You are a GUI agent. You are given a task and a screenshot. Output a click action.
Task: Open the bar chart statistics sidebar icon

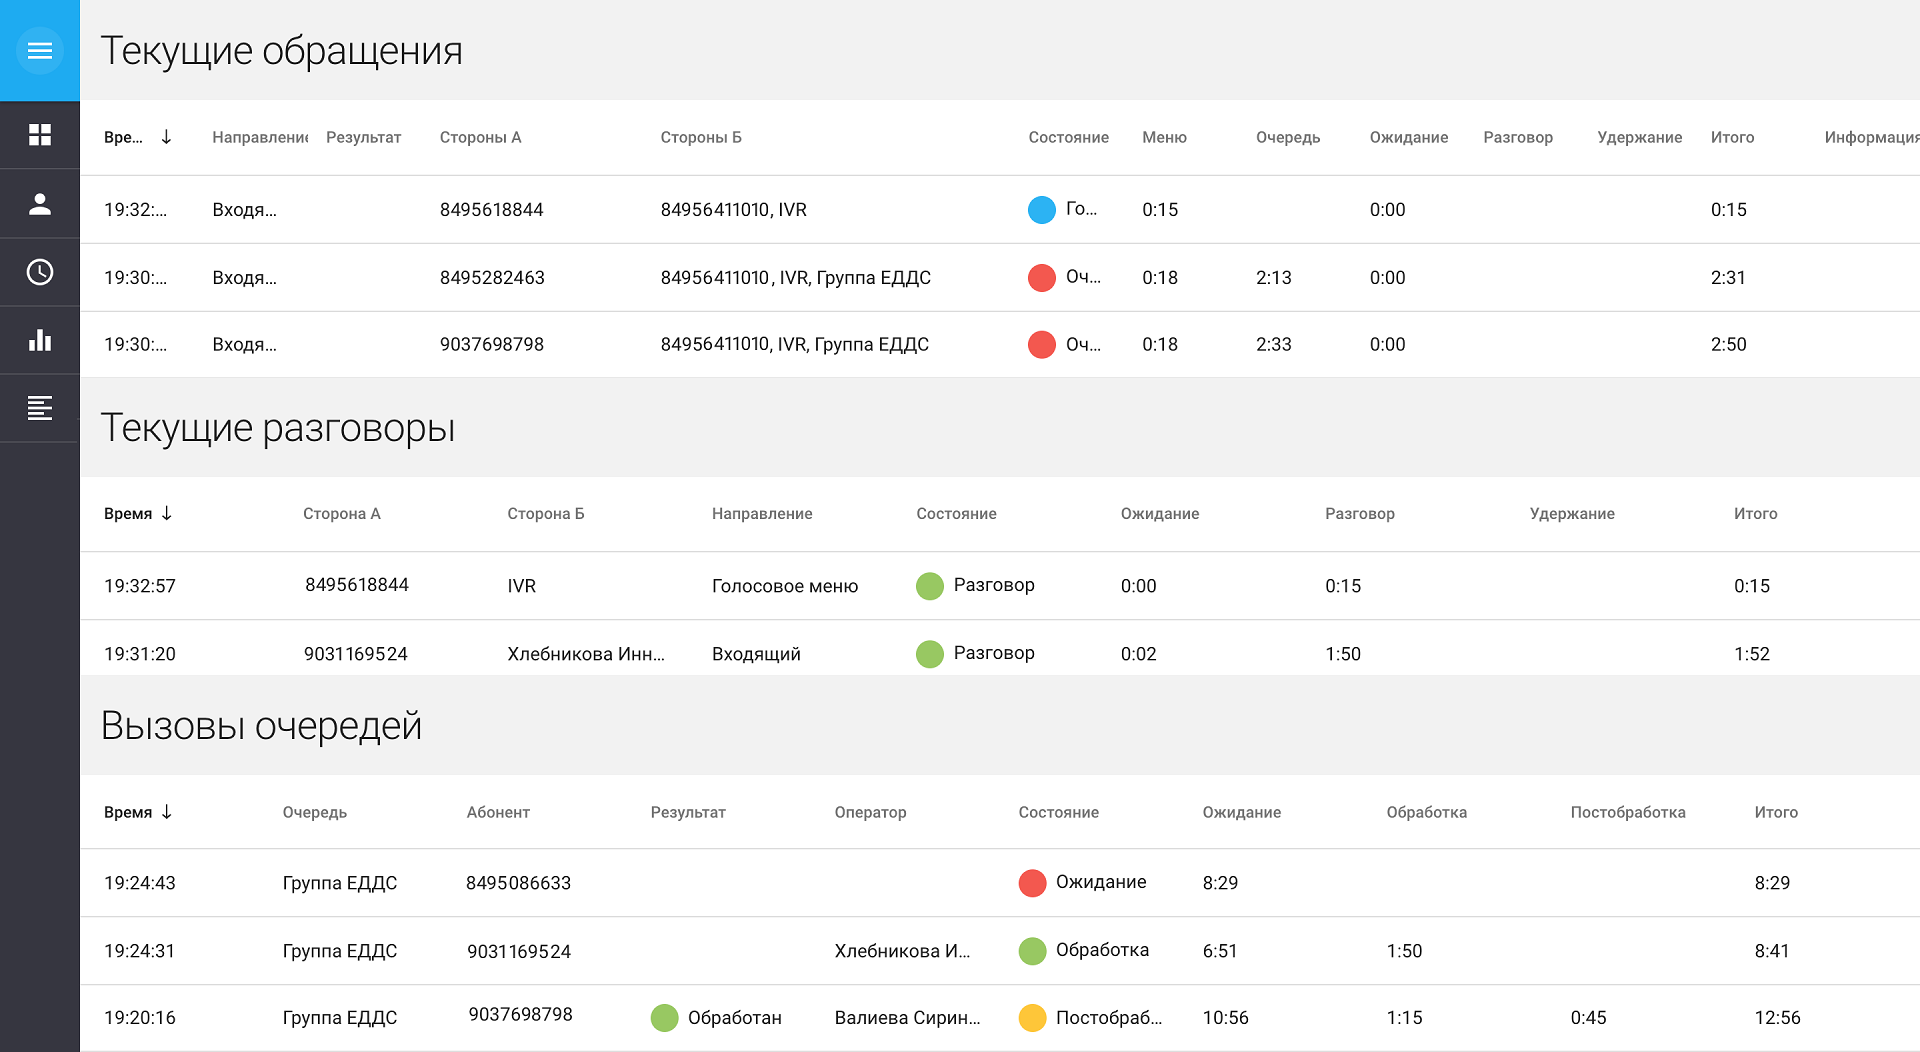40,340
